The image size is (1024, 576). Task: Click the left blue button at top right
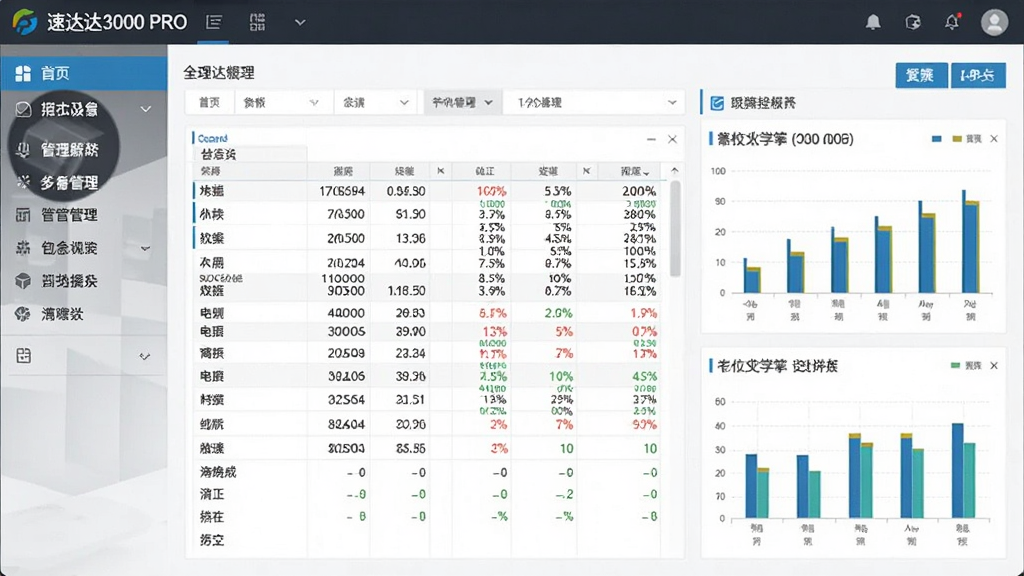pos(921,76)
